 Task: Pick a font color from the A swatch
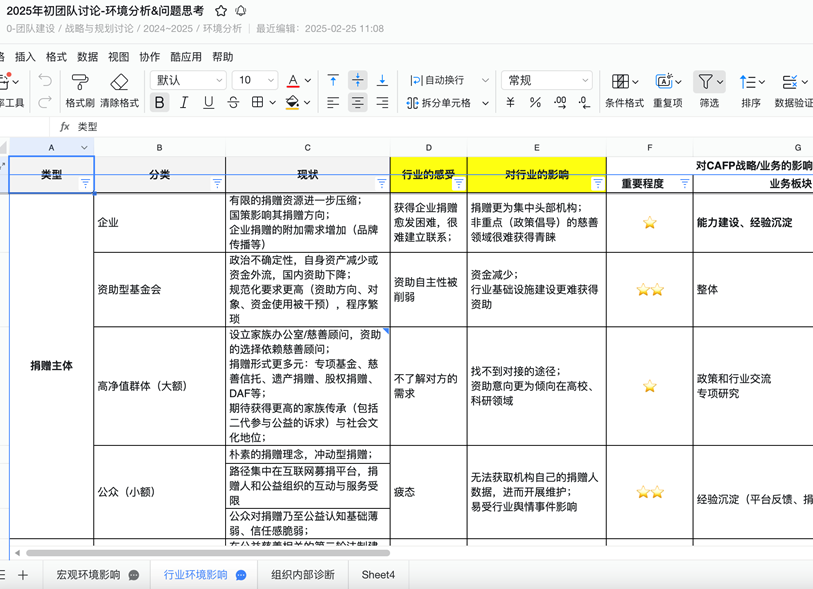(x=294, y=81)
